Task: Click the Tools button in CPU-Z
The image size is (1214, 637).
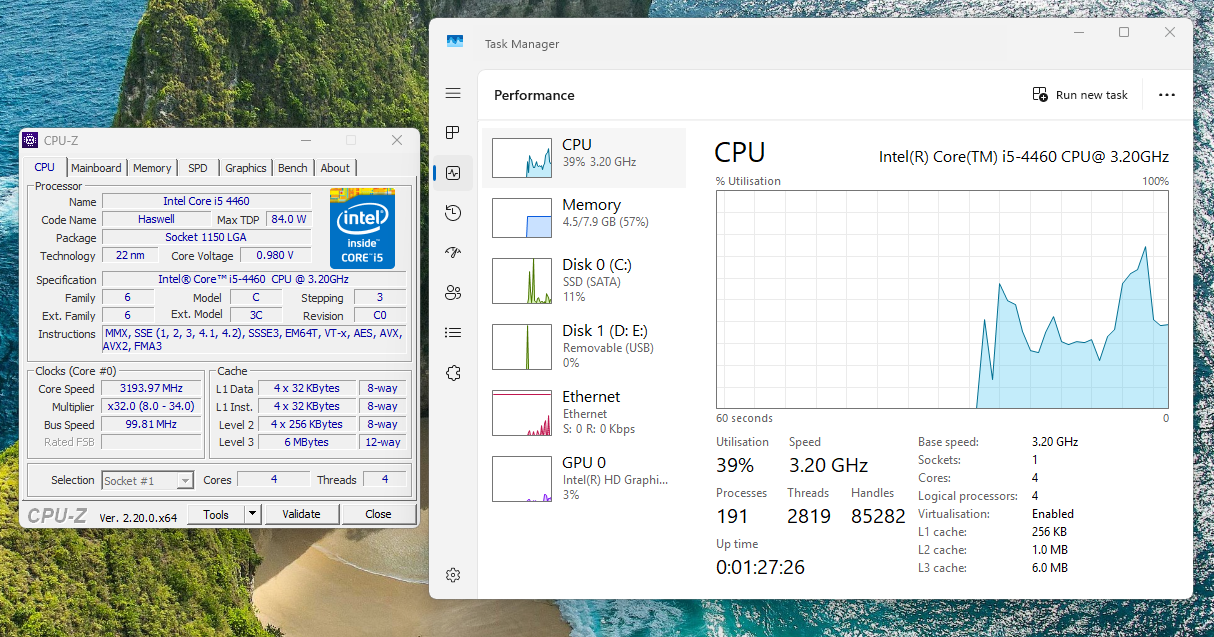Action: pos(216,515)
